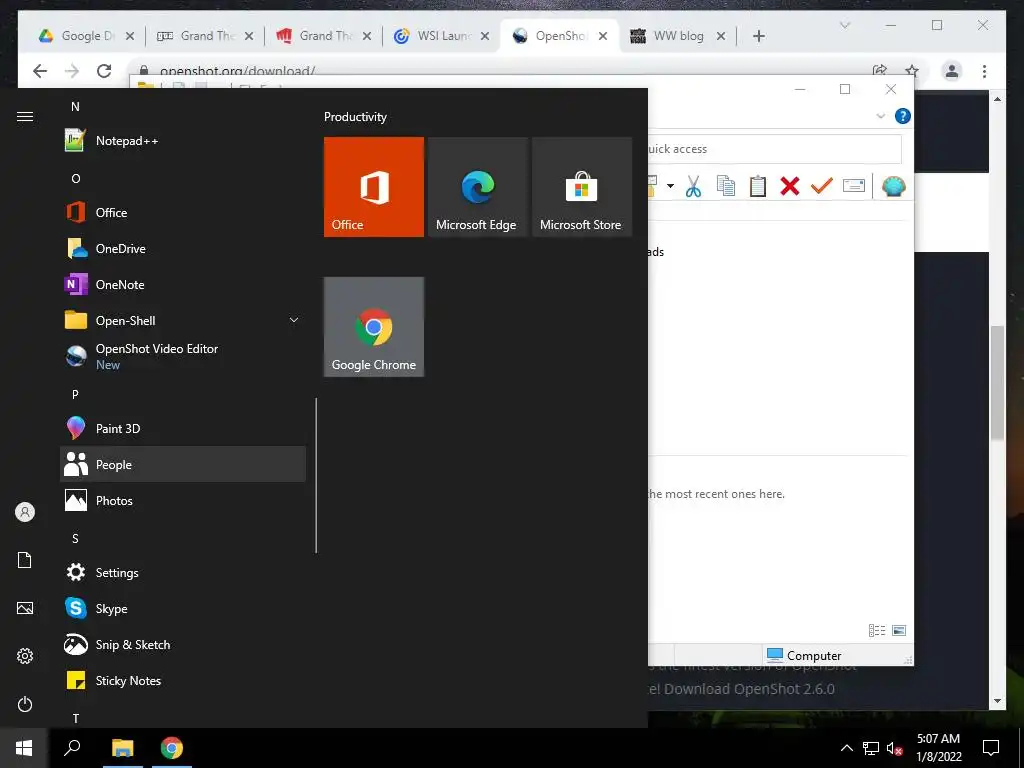
Task: Click the red X Delete icon in Explorer
Action: (790, 186)
